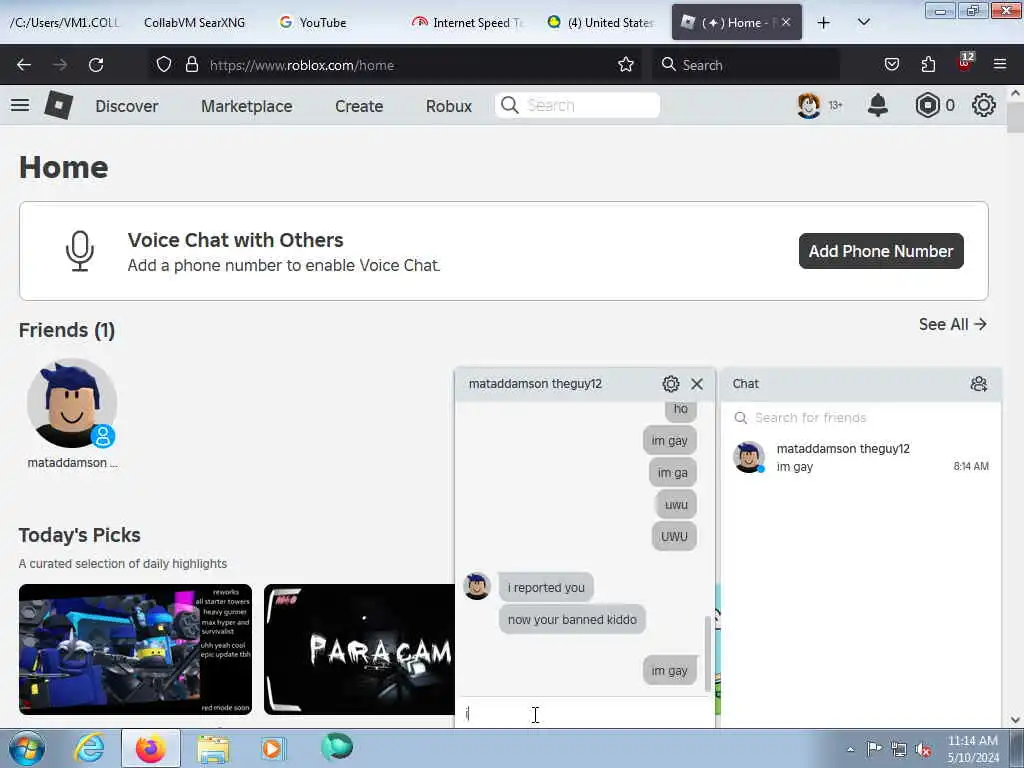
Task: Click the "UWU" uppercase chat message
Action: [x=674, y=536]
